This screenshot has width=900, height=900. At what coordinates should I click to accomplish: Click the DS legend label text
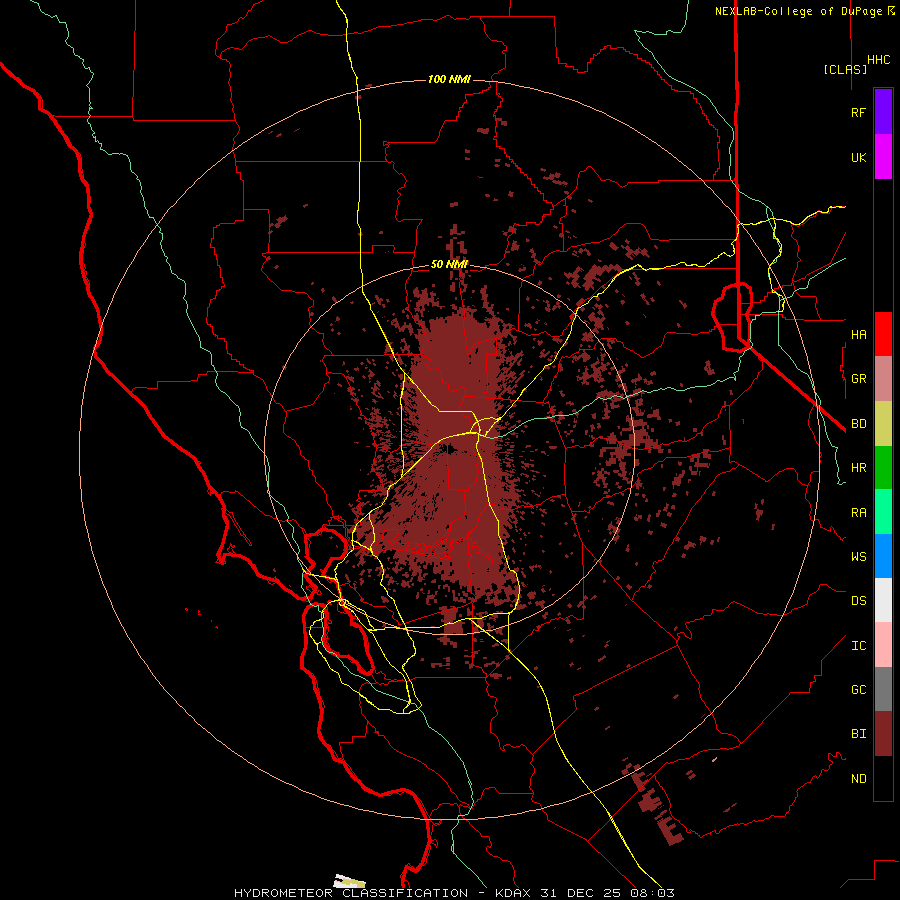point(859,601)
